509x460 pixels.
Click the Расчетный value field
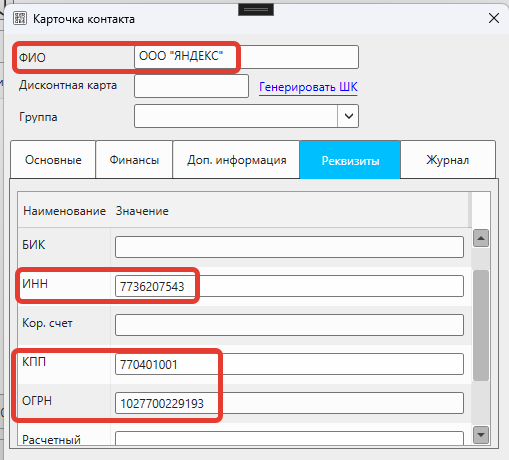coord(289,438)
